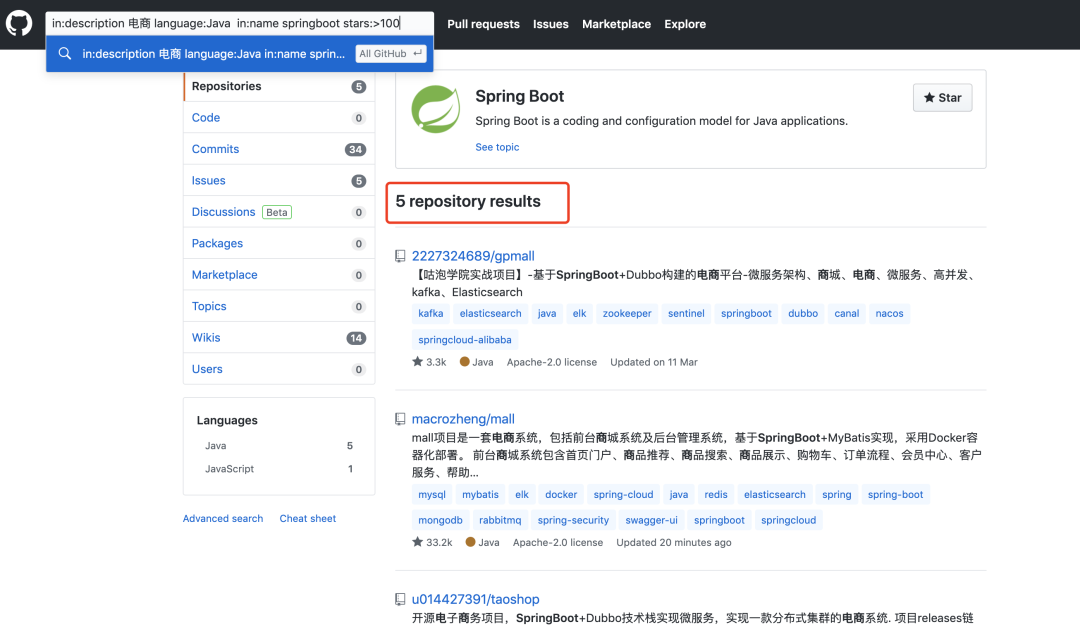Open Issues in the top navigation
The image size is (1080, 627).
click(x=551, y=24)
